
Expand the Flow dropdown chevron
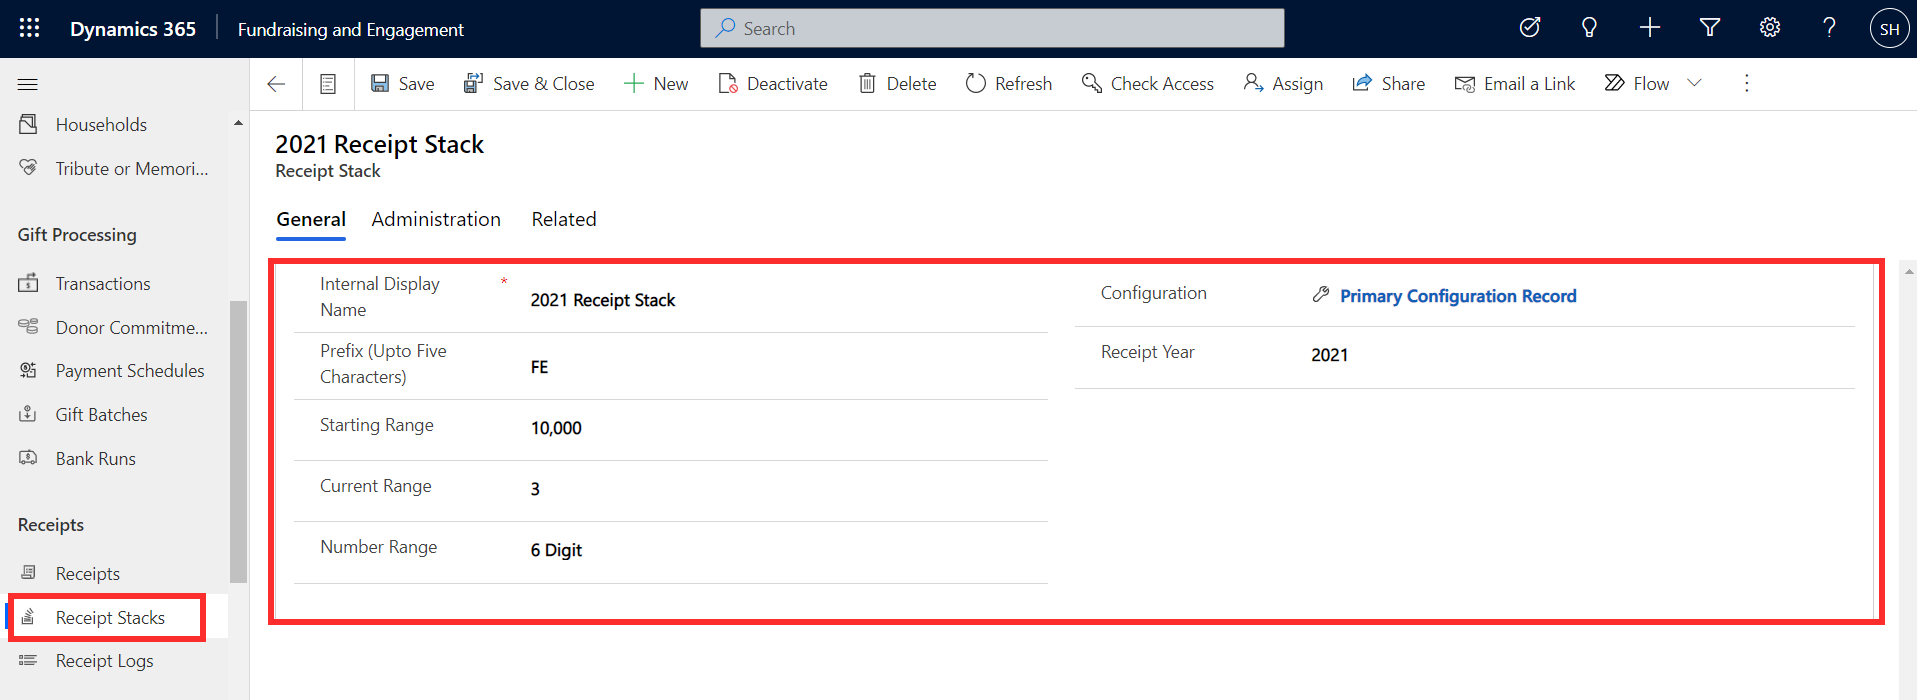[1694, 83]
